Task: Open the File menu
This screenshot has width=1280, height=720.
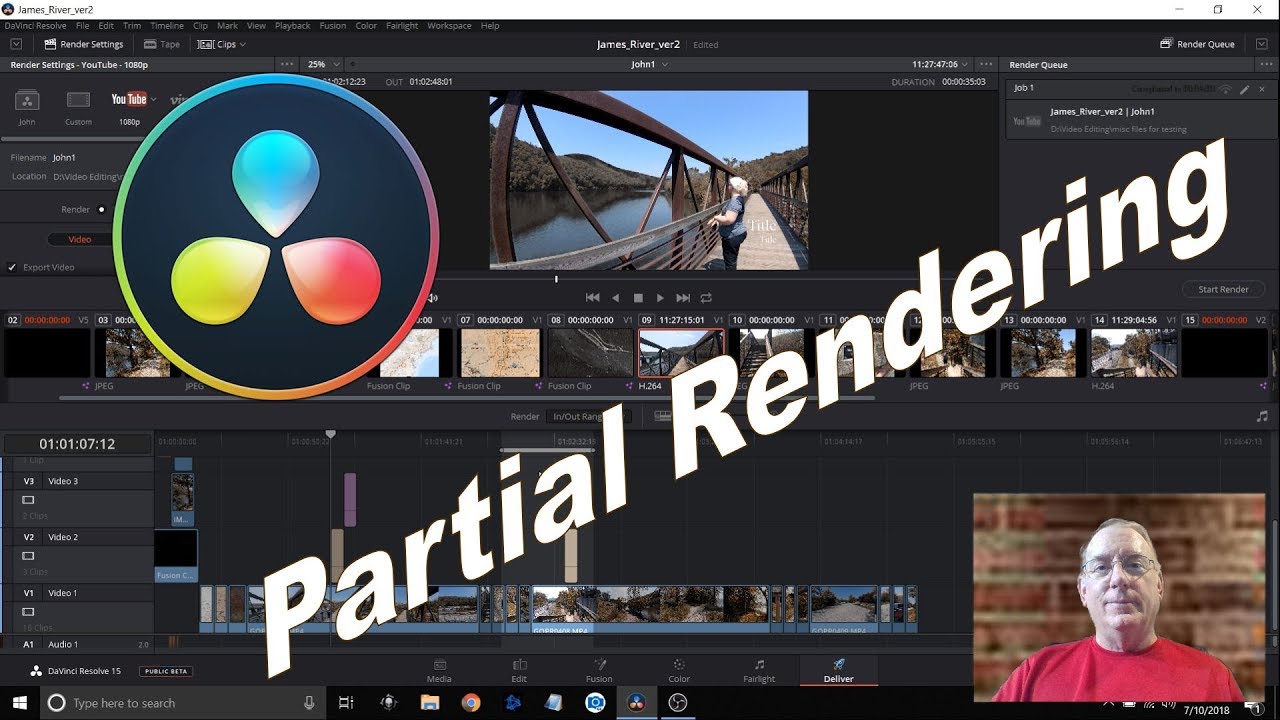Action: pos(82,26)
